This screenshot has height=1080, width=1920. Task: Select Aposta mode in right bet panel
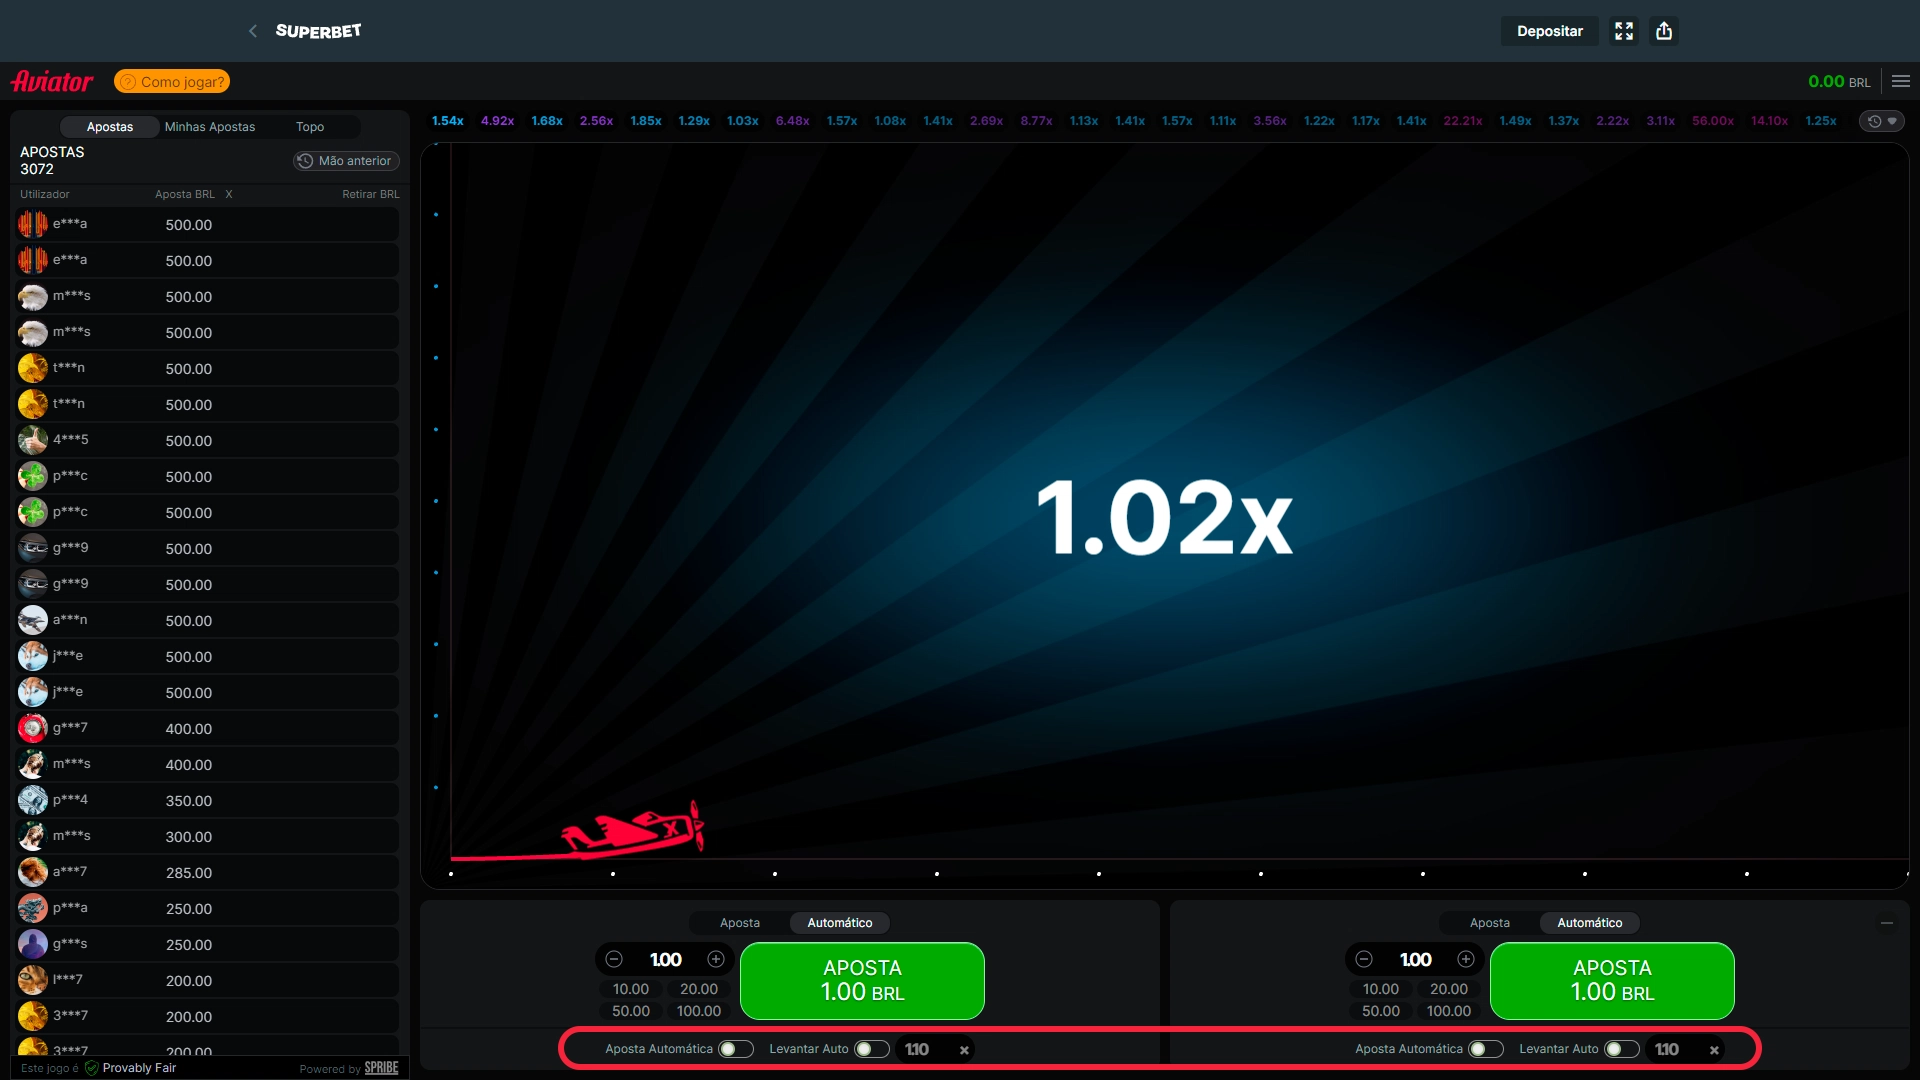pos(1490,923)
